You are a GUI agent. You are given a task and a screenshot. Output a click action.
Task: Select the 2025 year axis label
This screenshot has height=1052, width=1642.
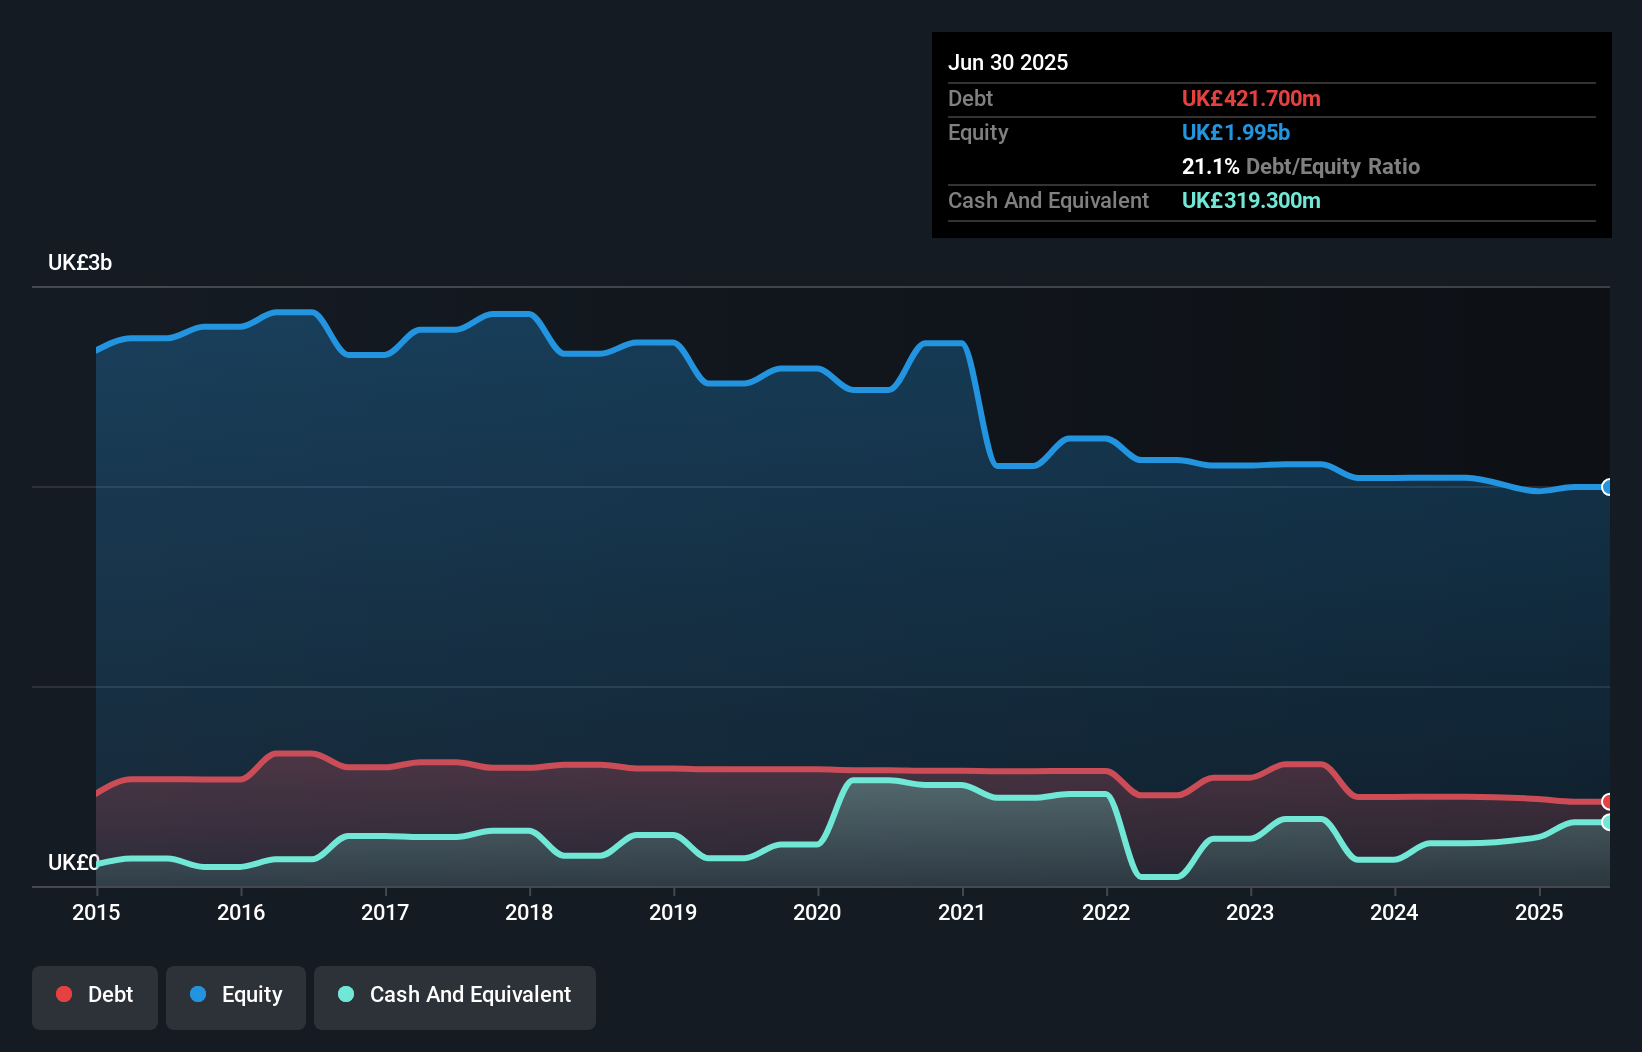coord(1539,912)
